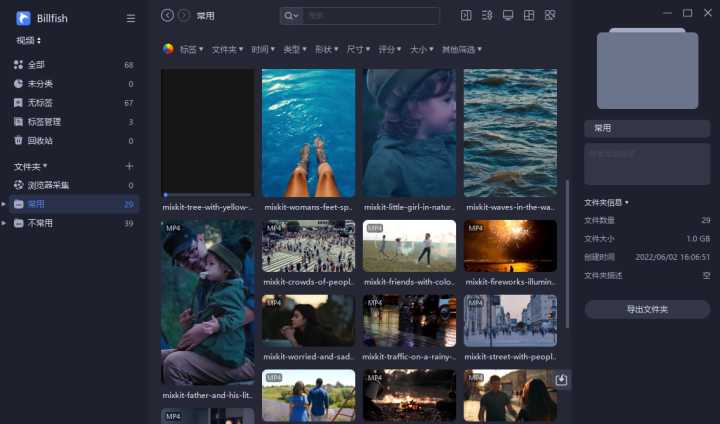This screenshot has width=720, height=424.
Task: Open the sort options icon
Action: [487, 16]
